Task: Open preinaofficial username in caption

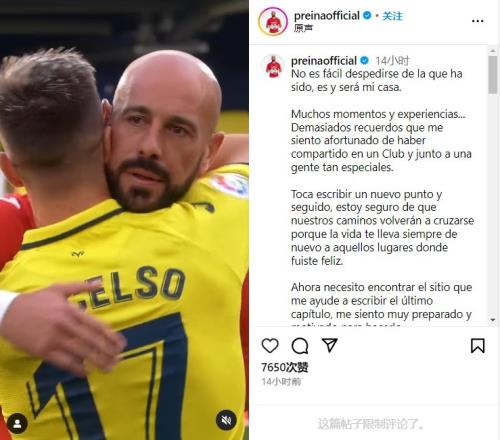Action: point(324,61)
